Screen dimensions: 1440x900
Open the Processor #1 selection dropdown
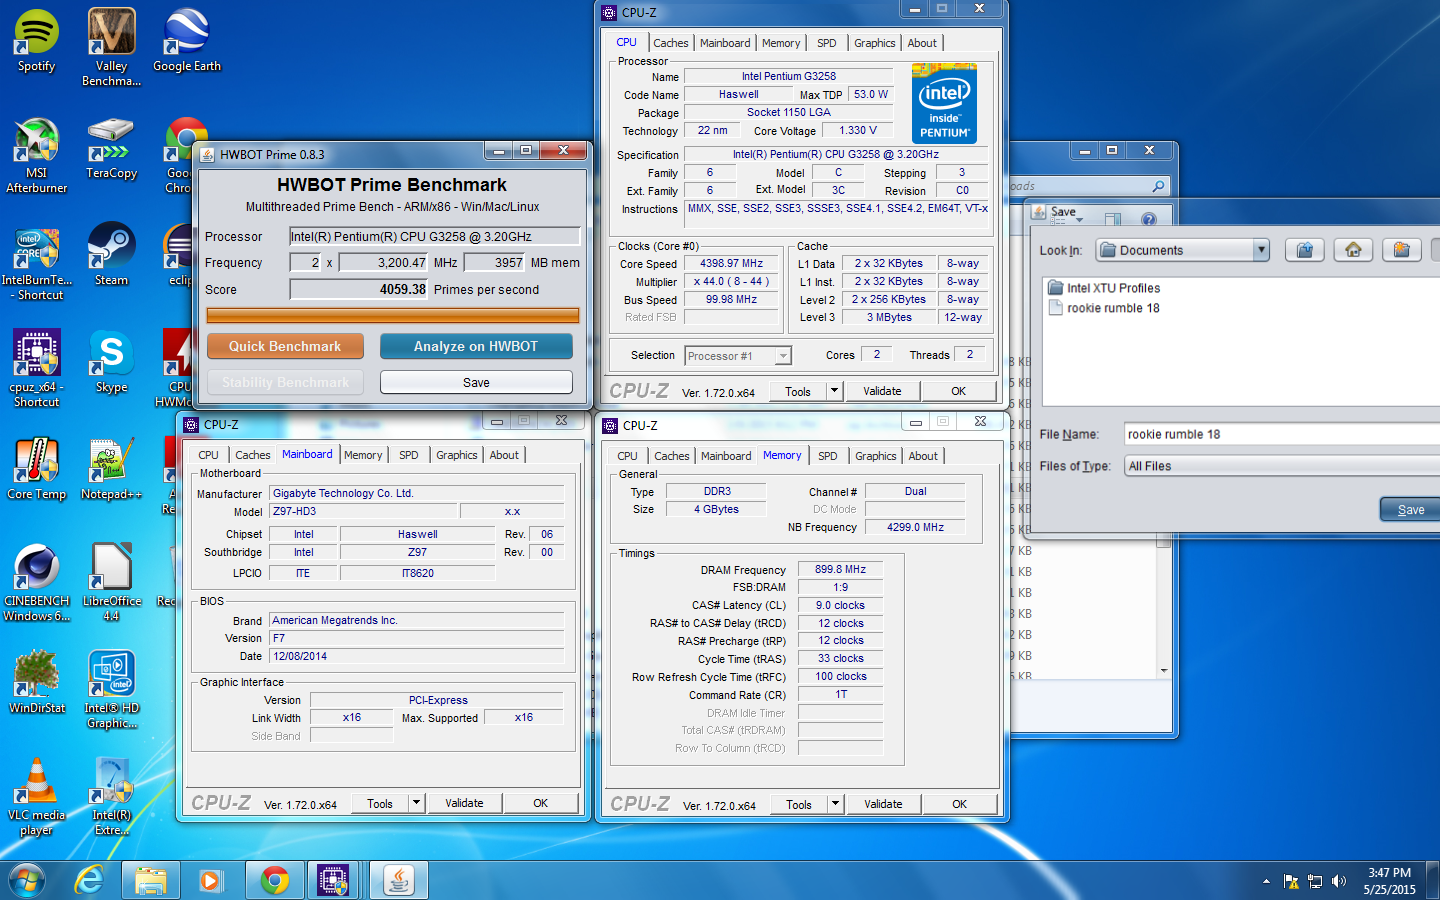point(783,356)
